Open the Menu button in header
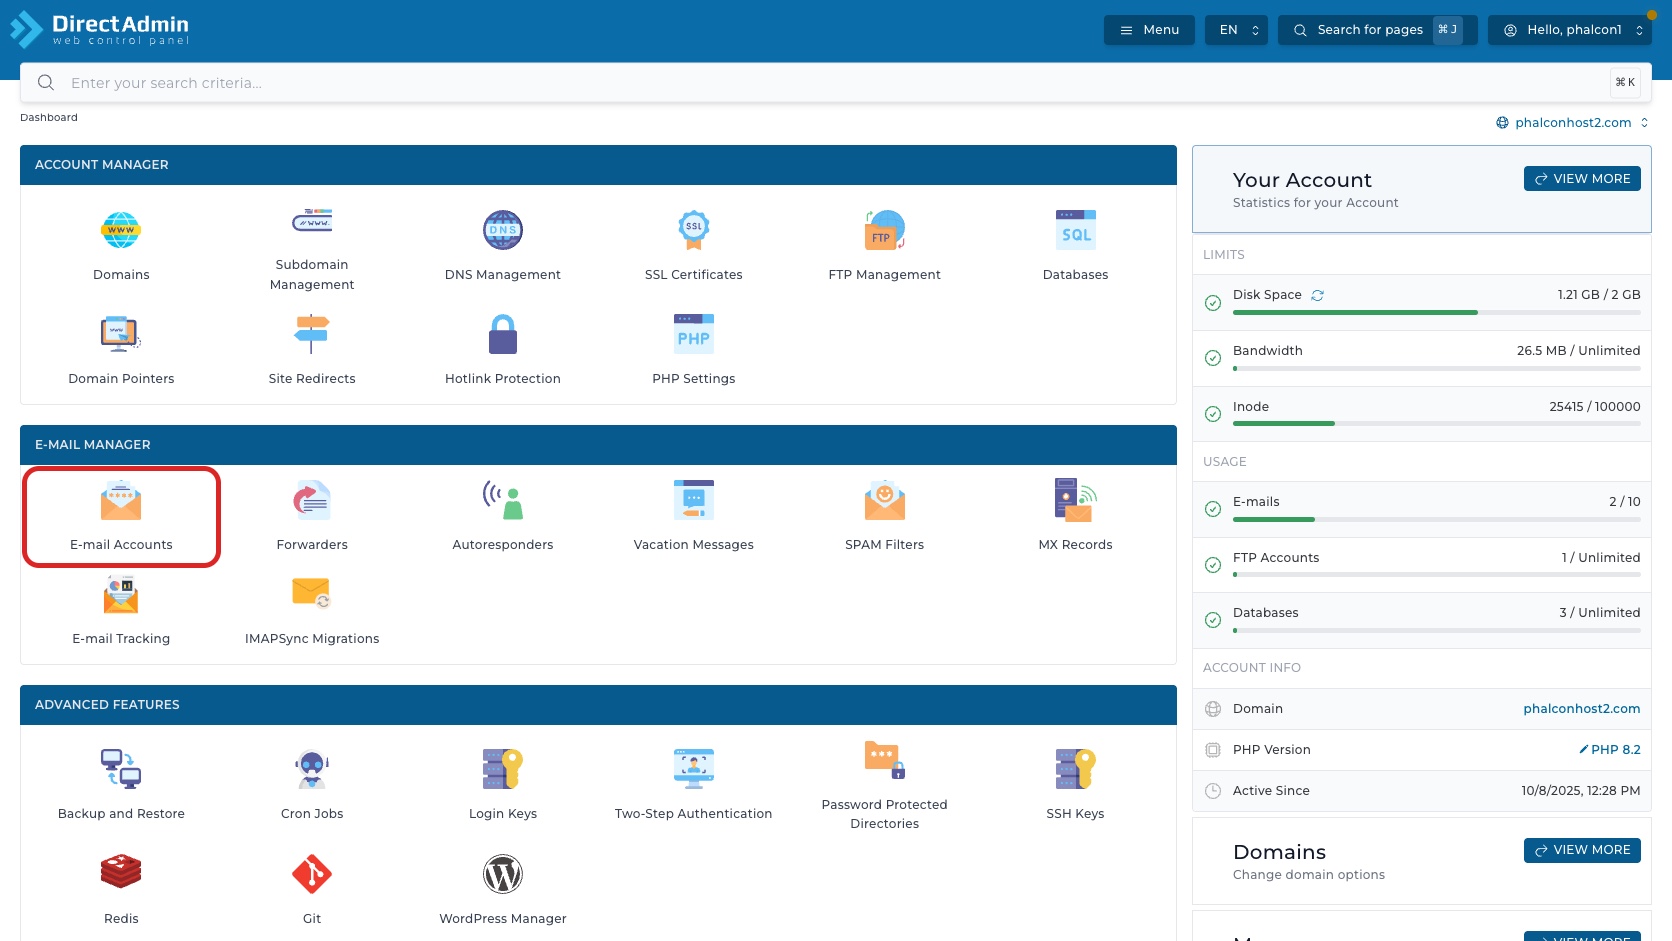The width and height of the screenshot is (1672, 941). coord(1149,30)
